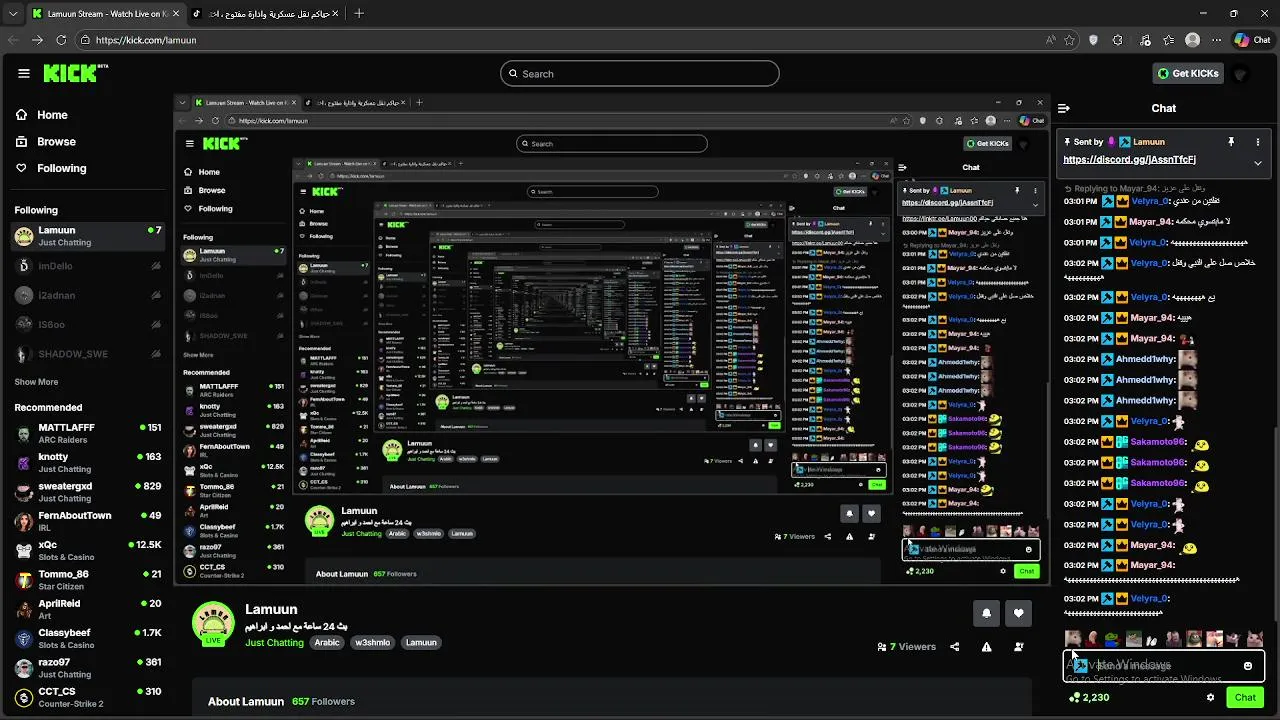Image resolution: width=1280 pixels, height=720 pixels.
Task: Click the large green Chat send button
Action: point(1245,697)
